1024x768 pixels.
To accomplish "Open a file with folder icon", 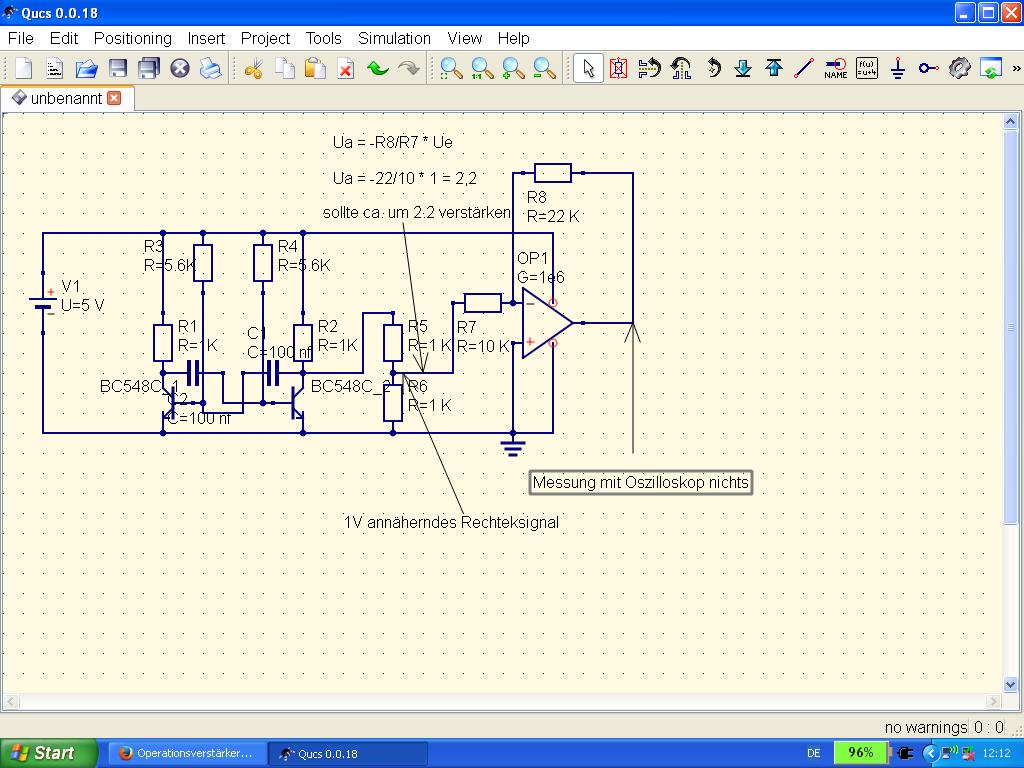I will pyautogui.click(x=86, y=68).
